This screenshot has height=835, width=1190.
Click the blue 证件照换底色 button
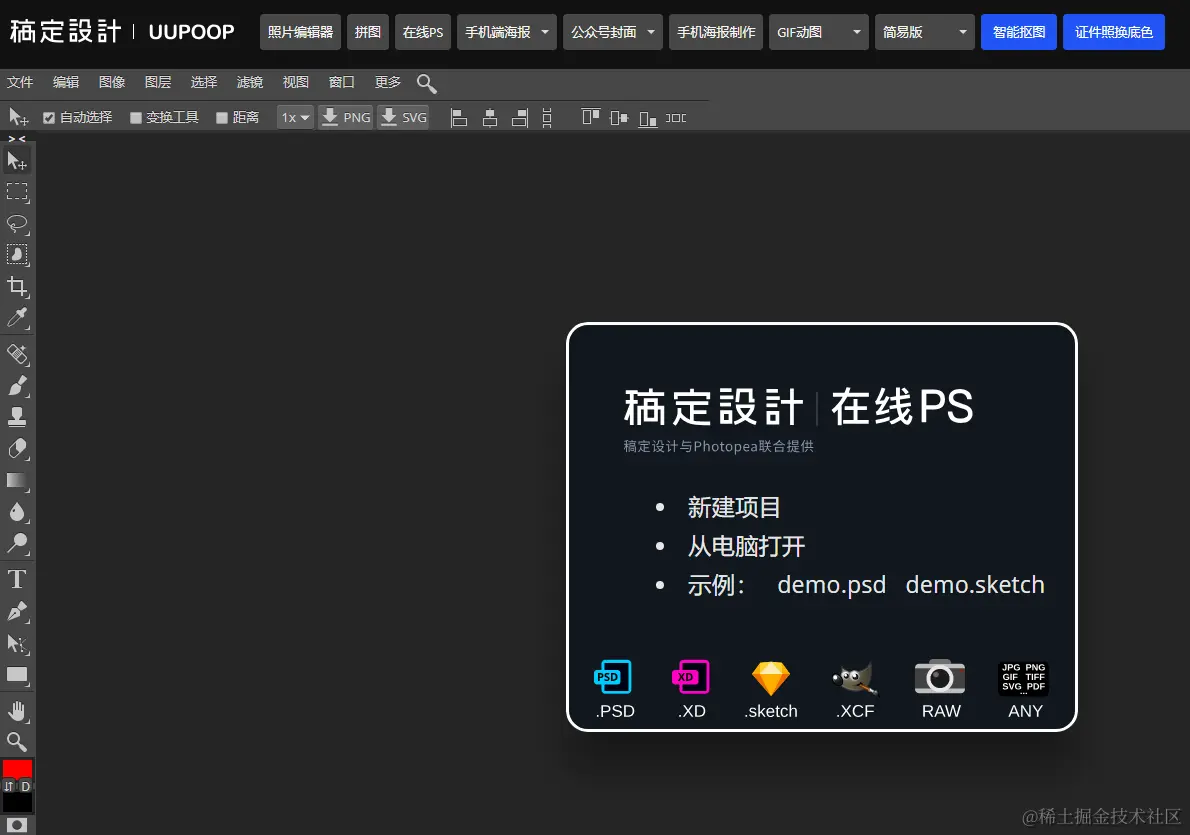click(1113, 32)
